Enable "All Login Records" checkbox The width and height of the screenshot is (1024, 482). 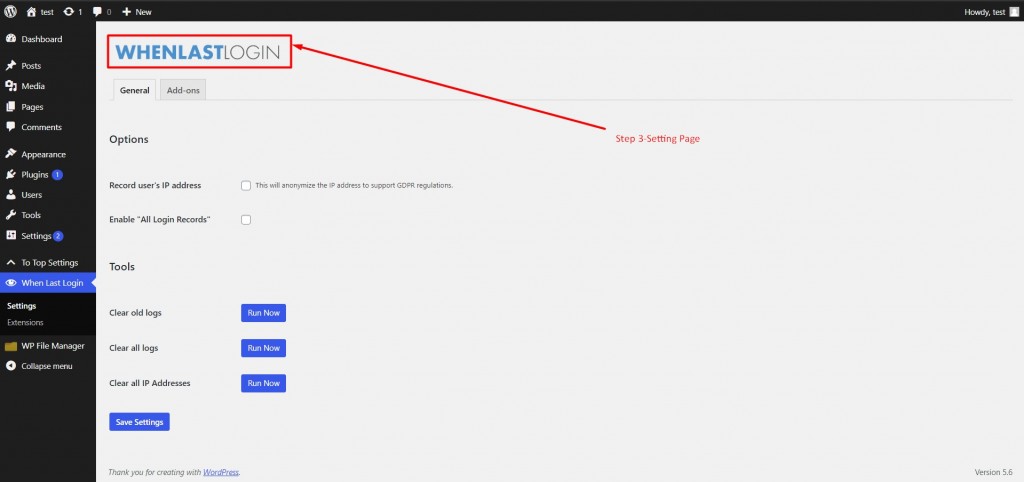[246, 219]
